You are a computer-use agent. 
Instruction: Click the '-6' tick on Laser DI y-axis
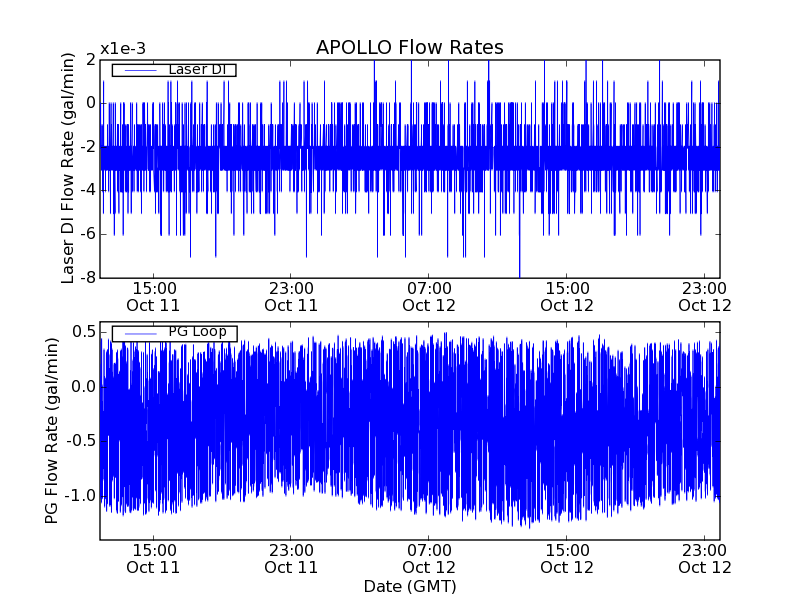point(88,234)
